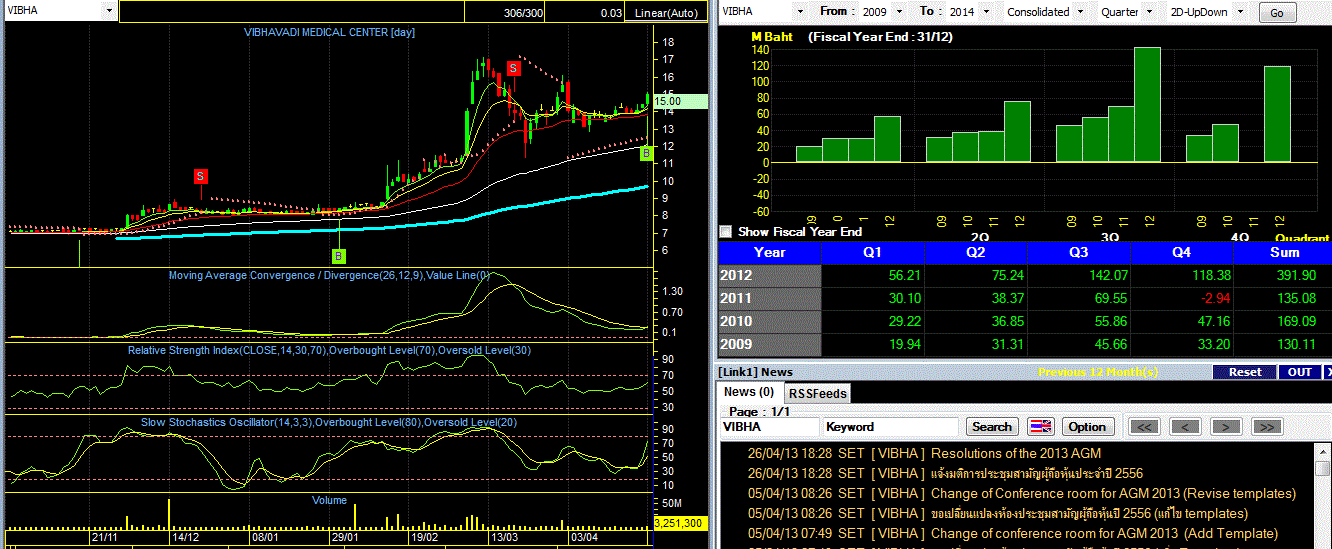Select the 2011 year row header
The height and width of the screenshot is (549, 1332).
[x=769, y=298]
